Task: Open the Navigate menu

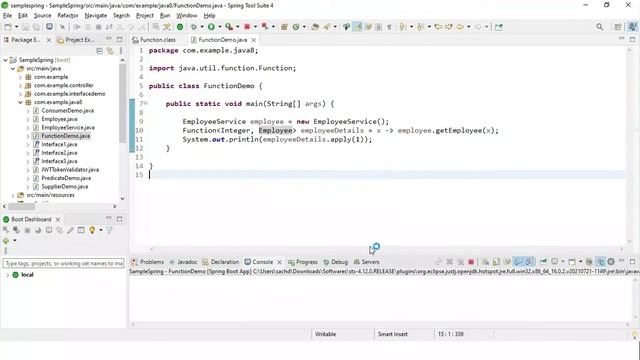Action: click(x=96, y=16)
